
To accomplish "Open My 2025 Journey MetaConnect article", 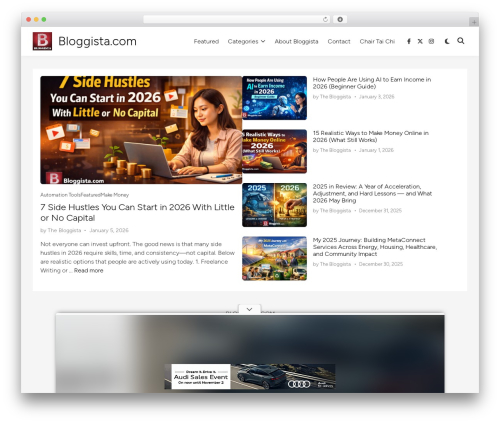I will 375,247.
